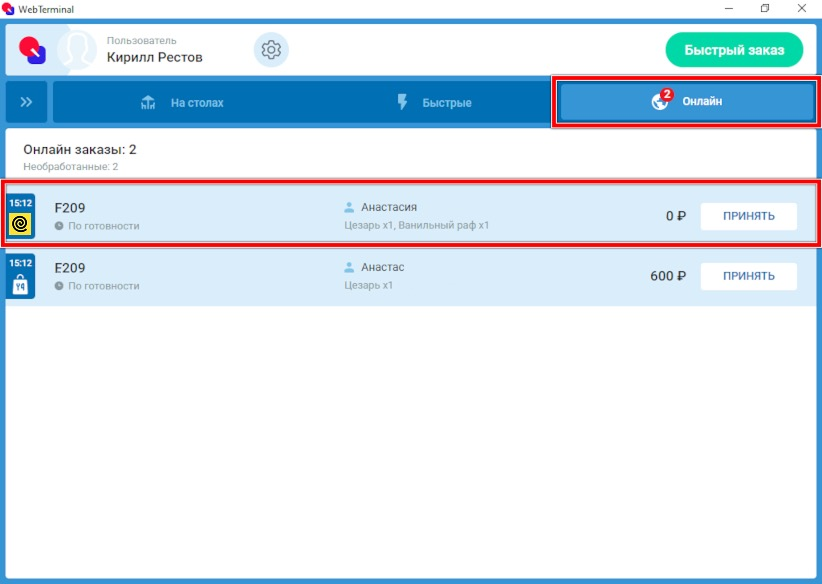
Task: Select order number F209
Action: pyautogui.click(x=70, y=208)
